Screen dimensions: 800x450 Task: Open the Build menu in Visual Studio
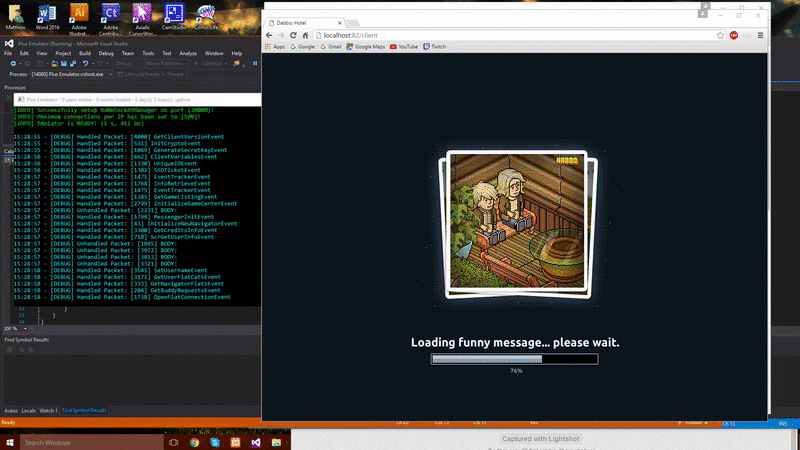tap(85, 53)
